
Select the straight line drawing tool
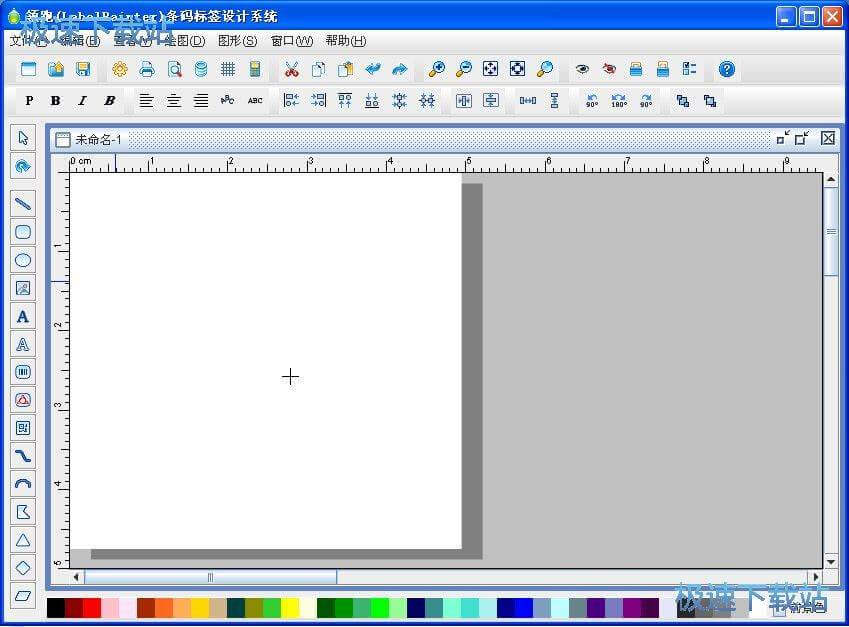23,204
